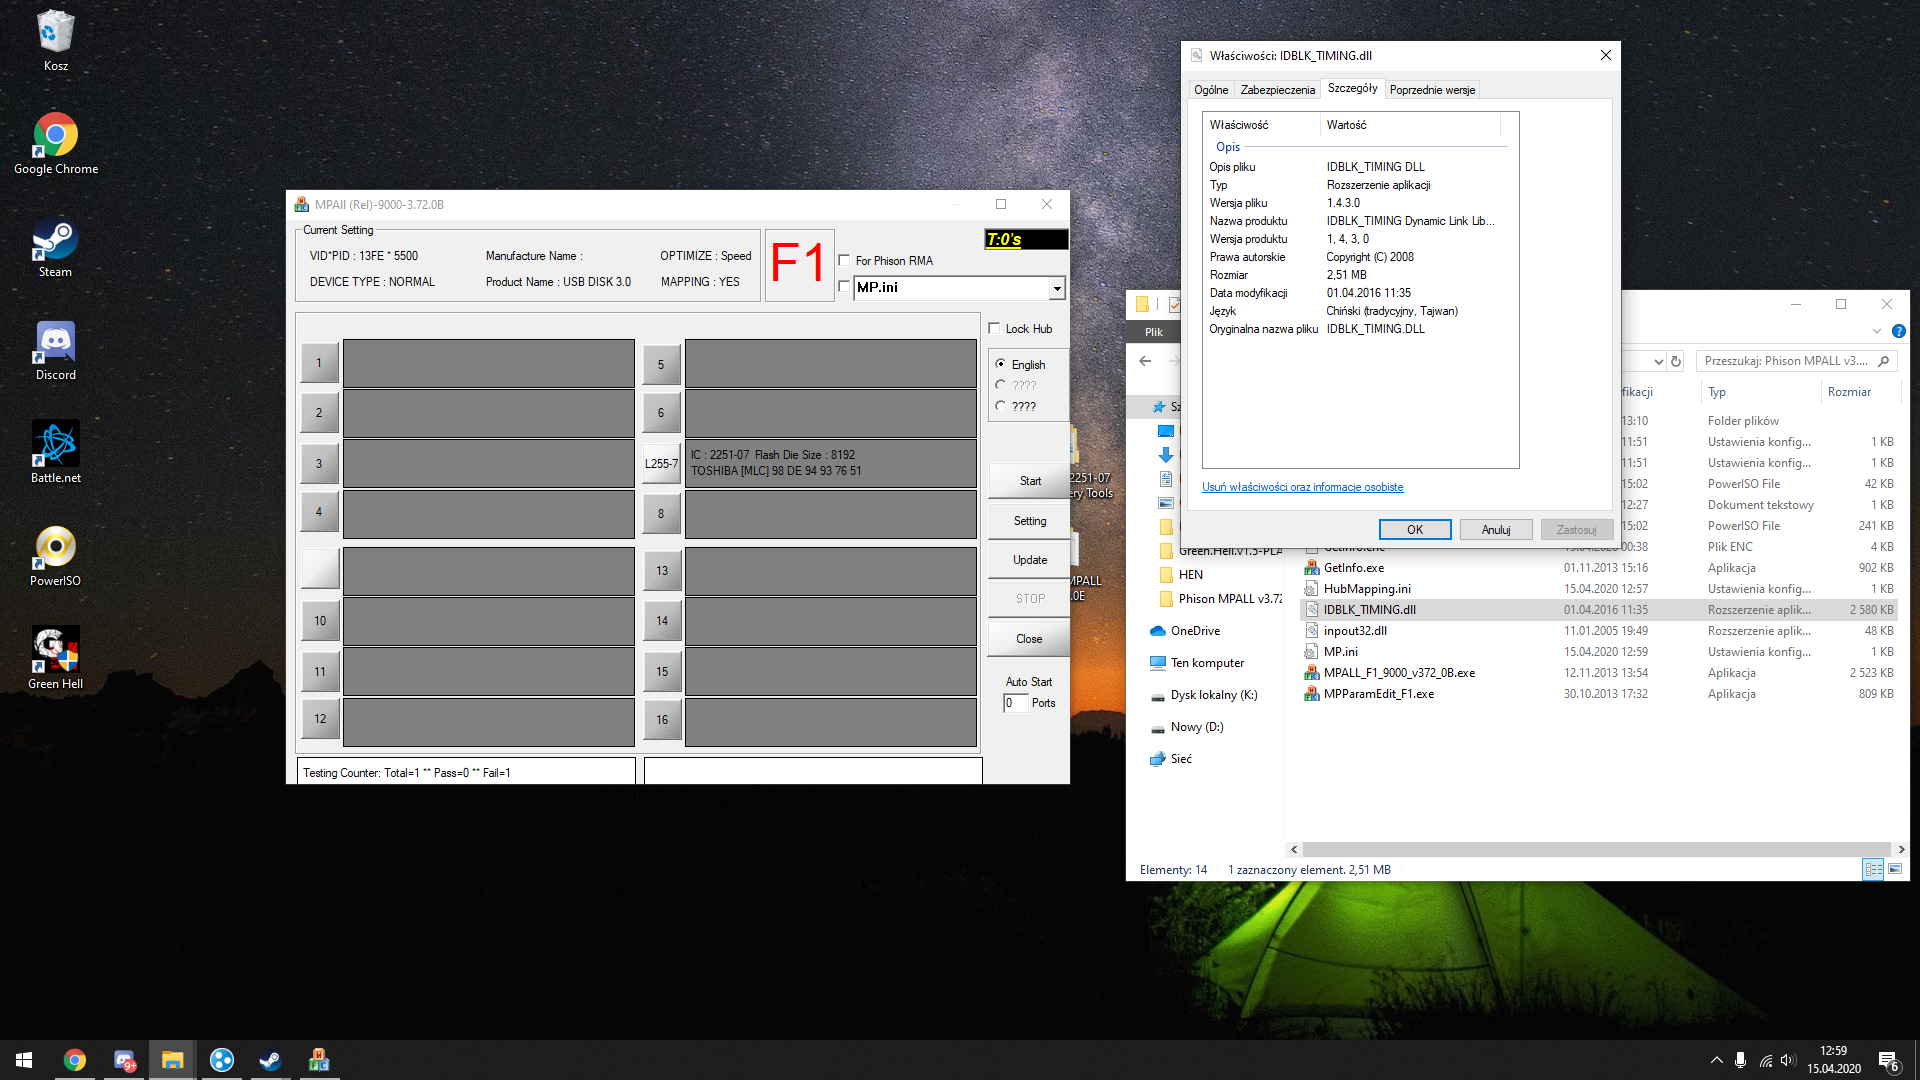The height and width of the screenshot is (1080, 1920).
Task: Open help in the File Explorer window
Action: pos(1898,331)
